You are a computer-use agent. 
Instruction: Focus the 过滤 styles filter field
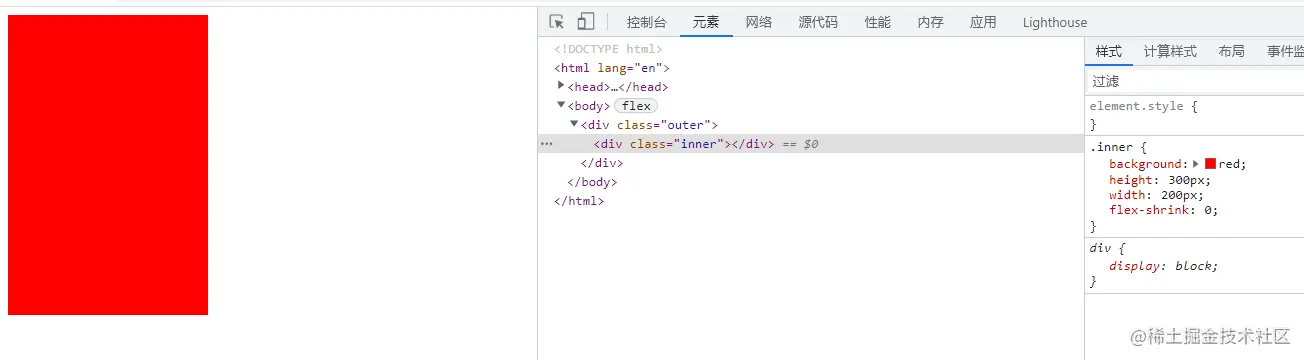coord(1194,81)
